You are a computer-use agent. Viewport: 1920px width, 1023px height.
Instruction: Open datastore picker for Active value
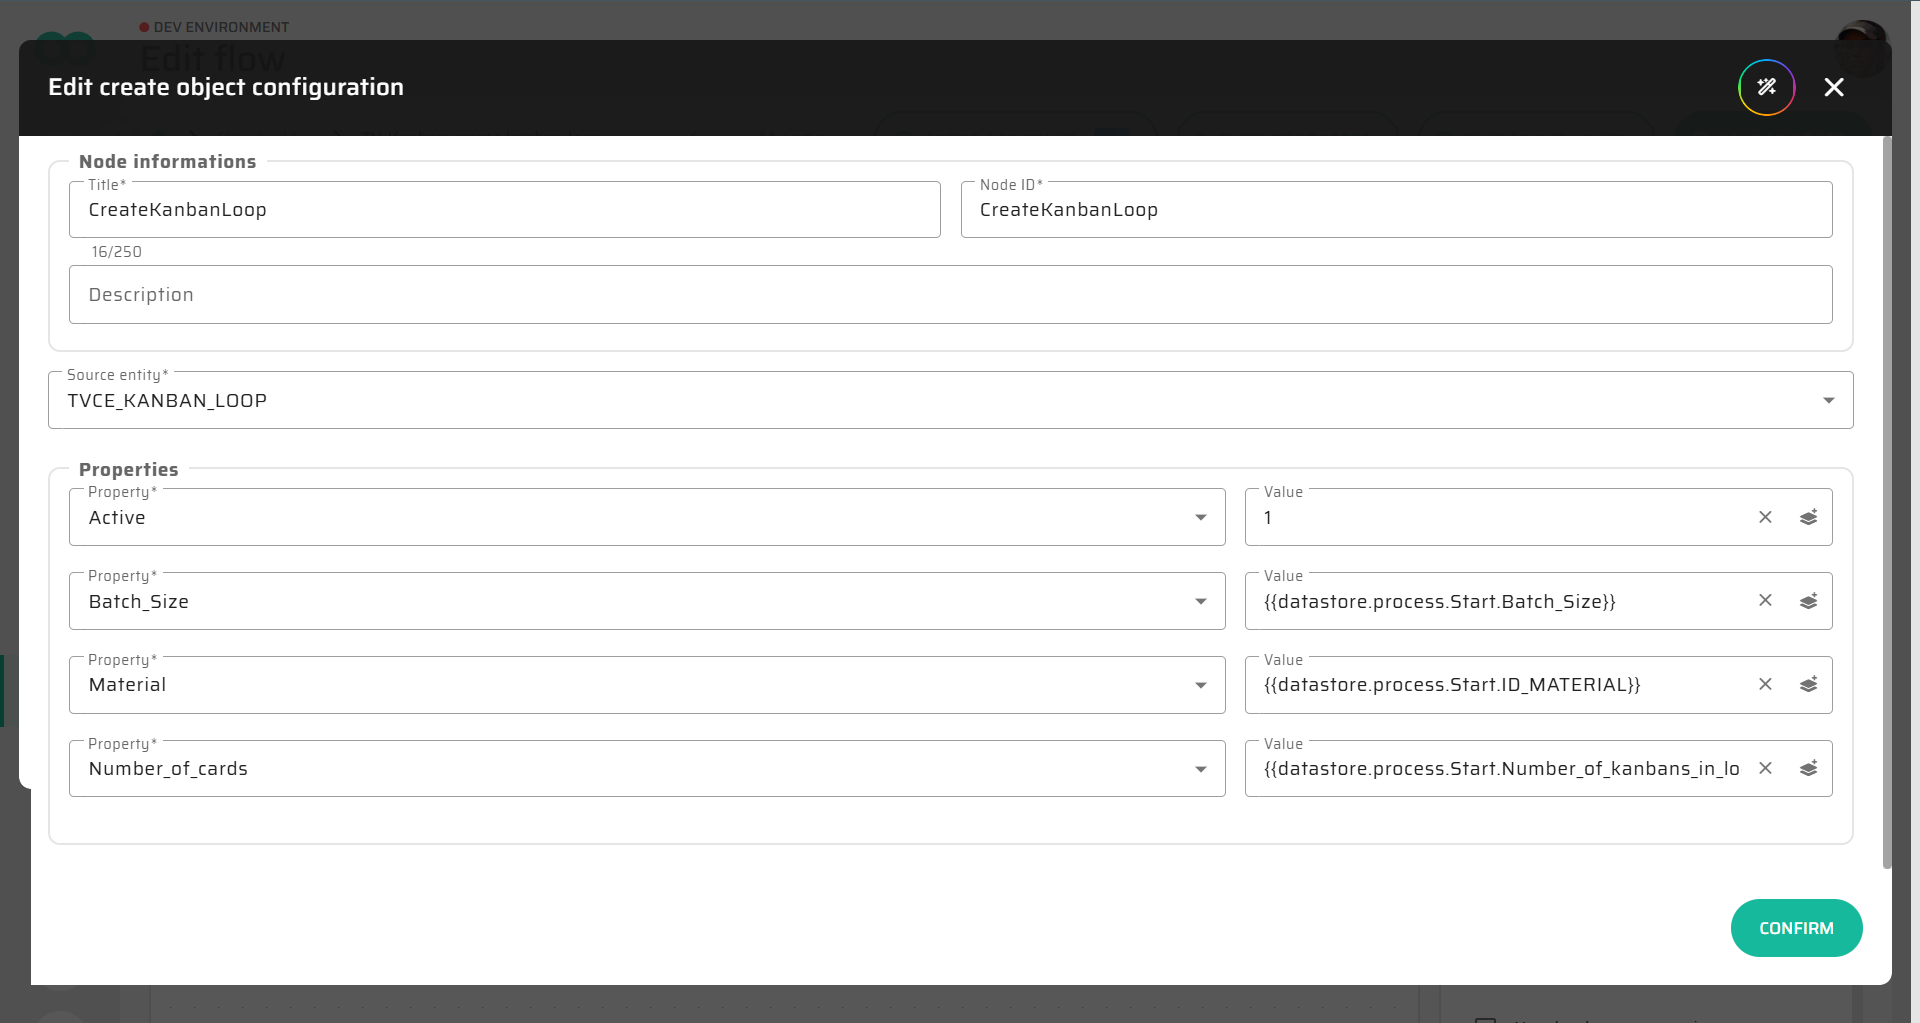[1808, 517]
